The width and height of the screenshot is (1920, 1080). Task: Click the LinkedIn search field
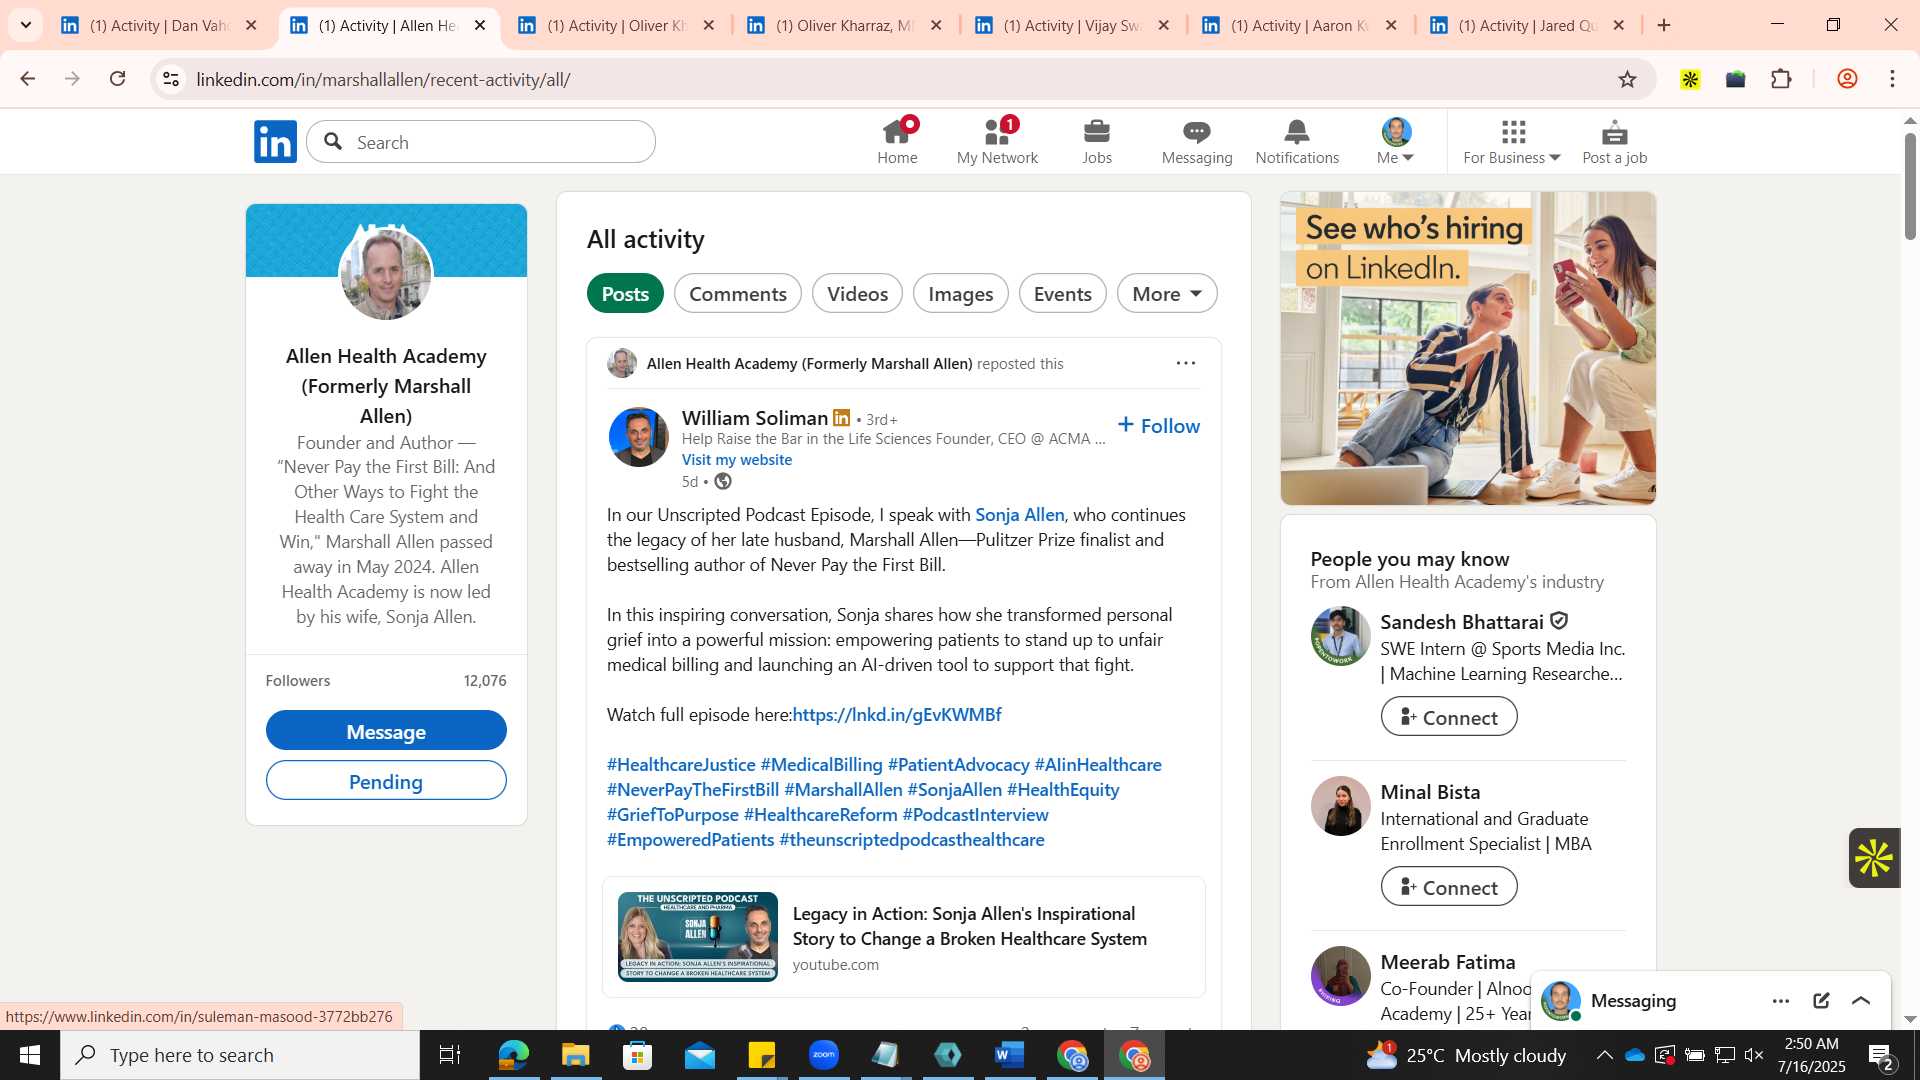[481, 142]
